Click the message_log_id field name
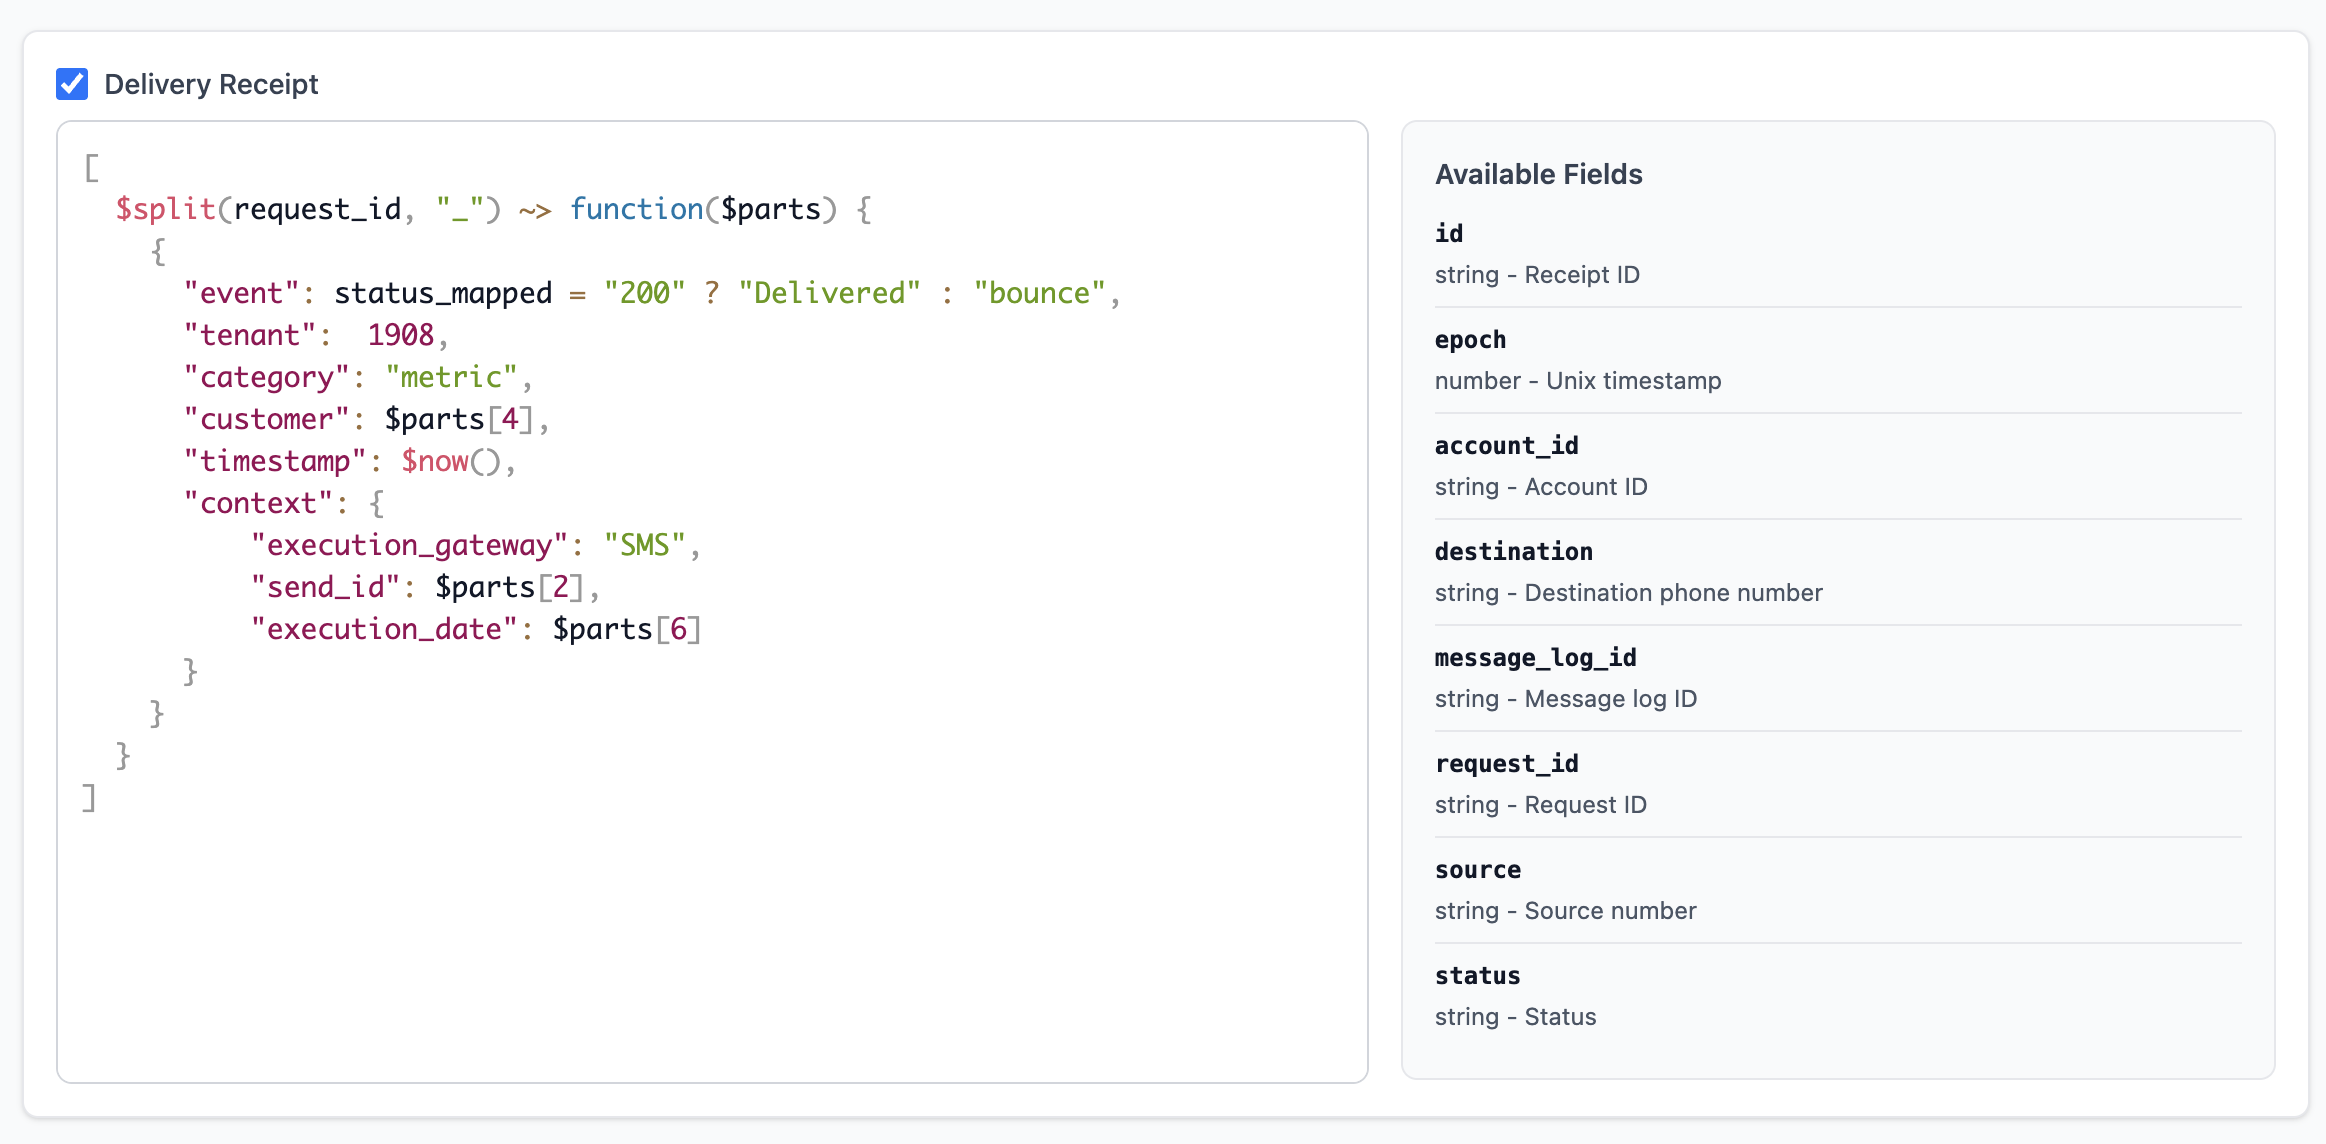This screenshot has width=2326, height=1144. click(1535, 657)
